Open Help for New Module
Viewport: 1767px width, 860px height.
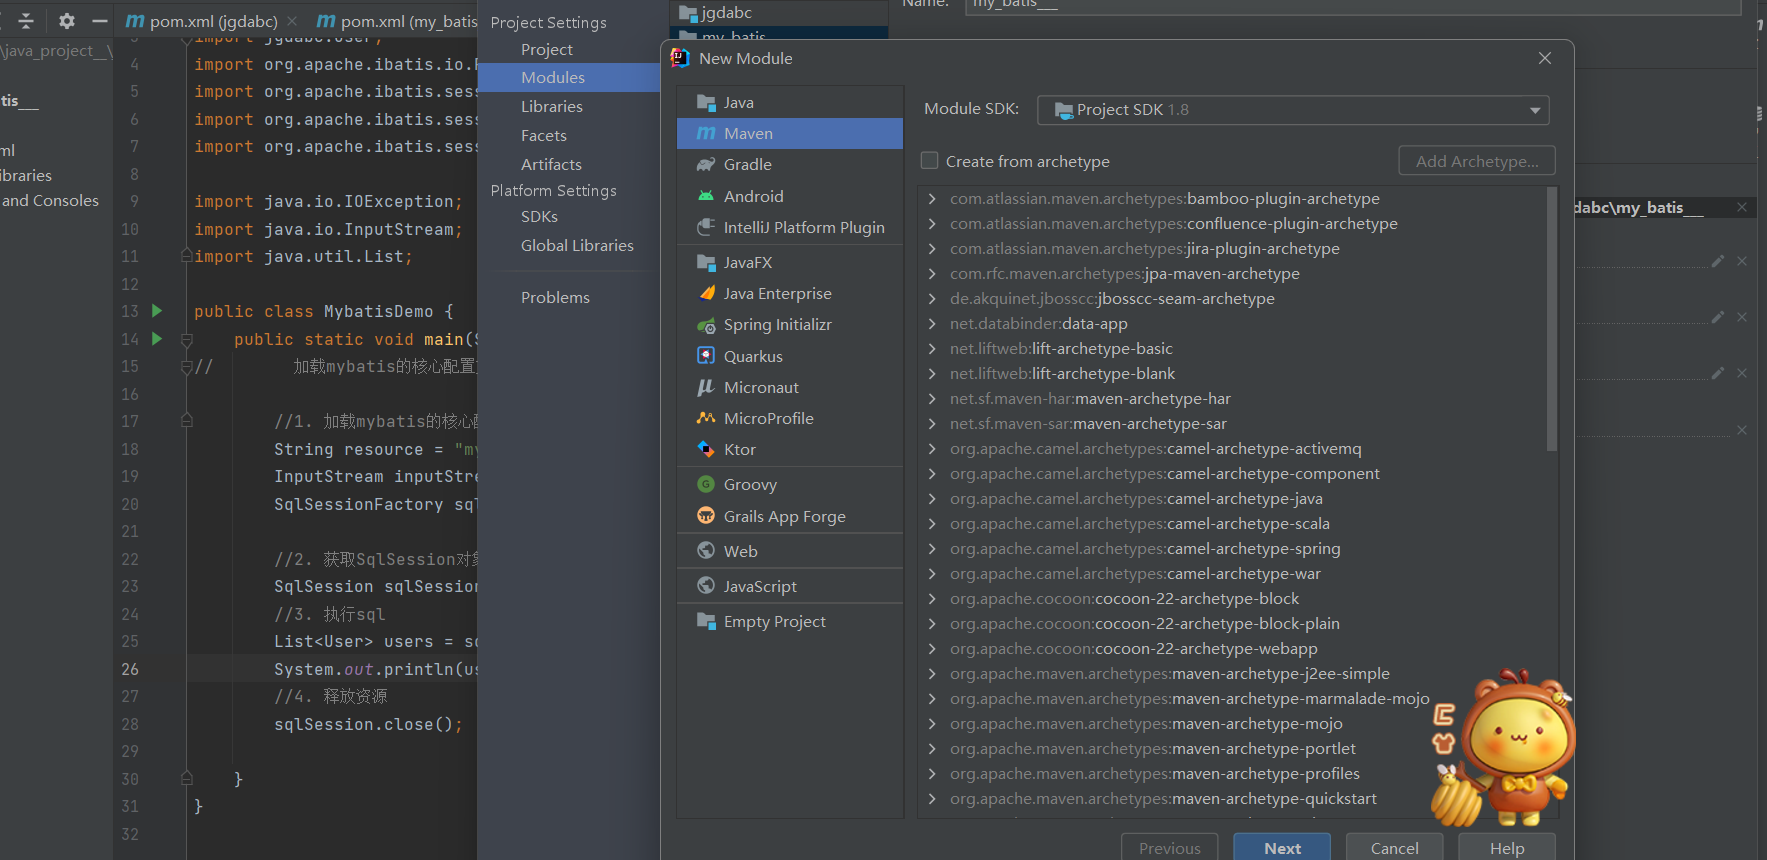(1506, 847)
